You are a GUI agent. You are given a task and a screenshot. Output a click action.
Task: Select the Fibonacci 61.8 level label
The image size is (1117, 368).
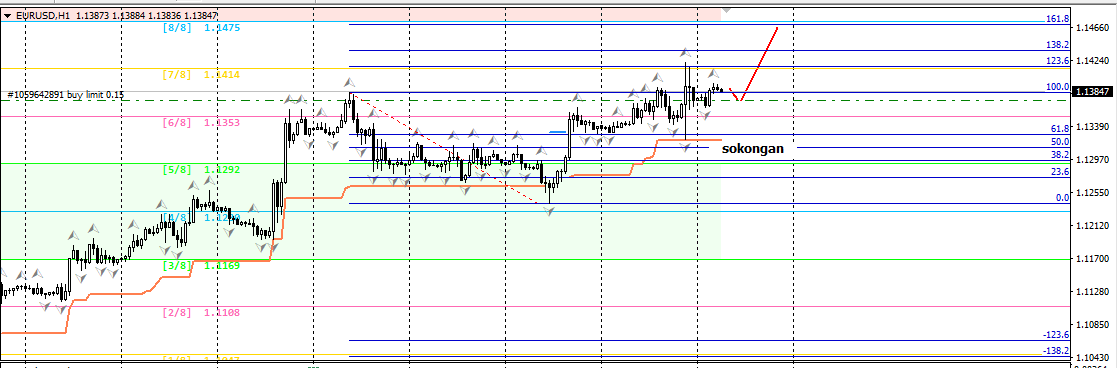1060,129
